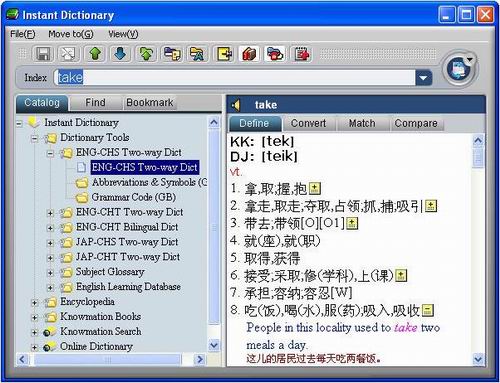Open the Move to(G) menu

coord(71,34)
